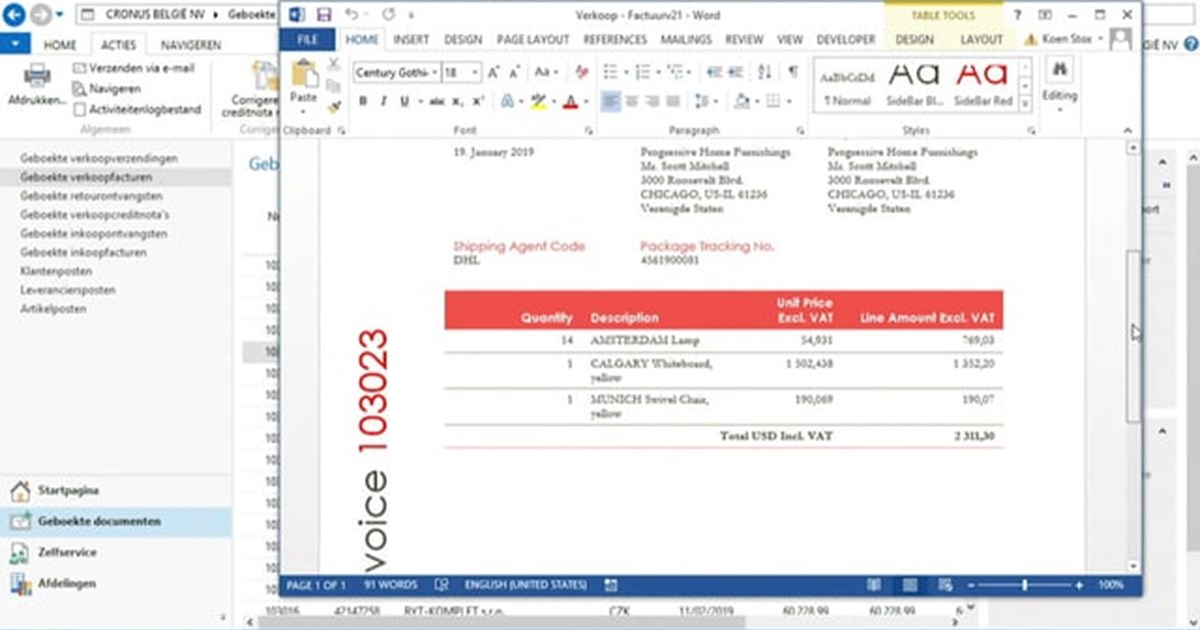Image resolution: width=1200 pixels, height=630 pixels.
Task: Toggle Subscript formatting
Action: click(456, 101)
